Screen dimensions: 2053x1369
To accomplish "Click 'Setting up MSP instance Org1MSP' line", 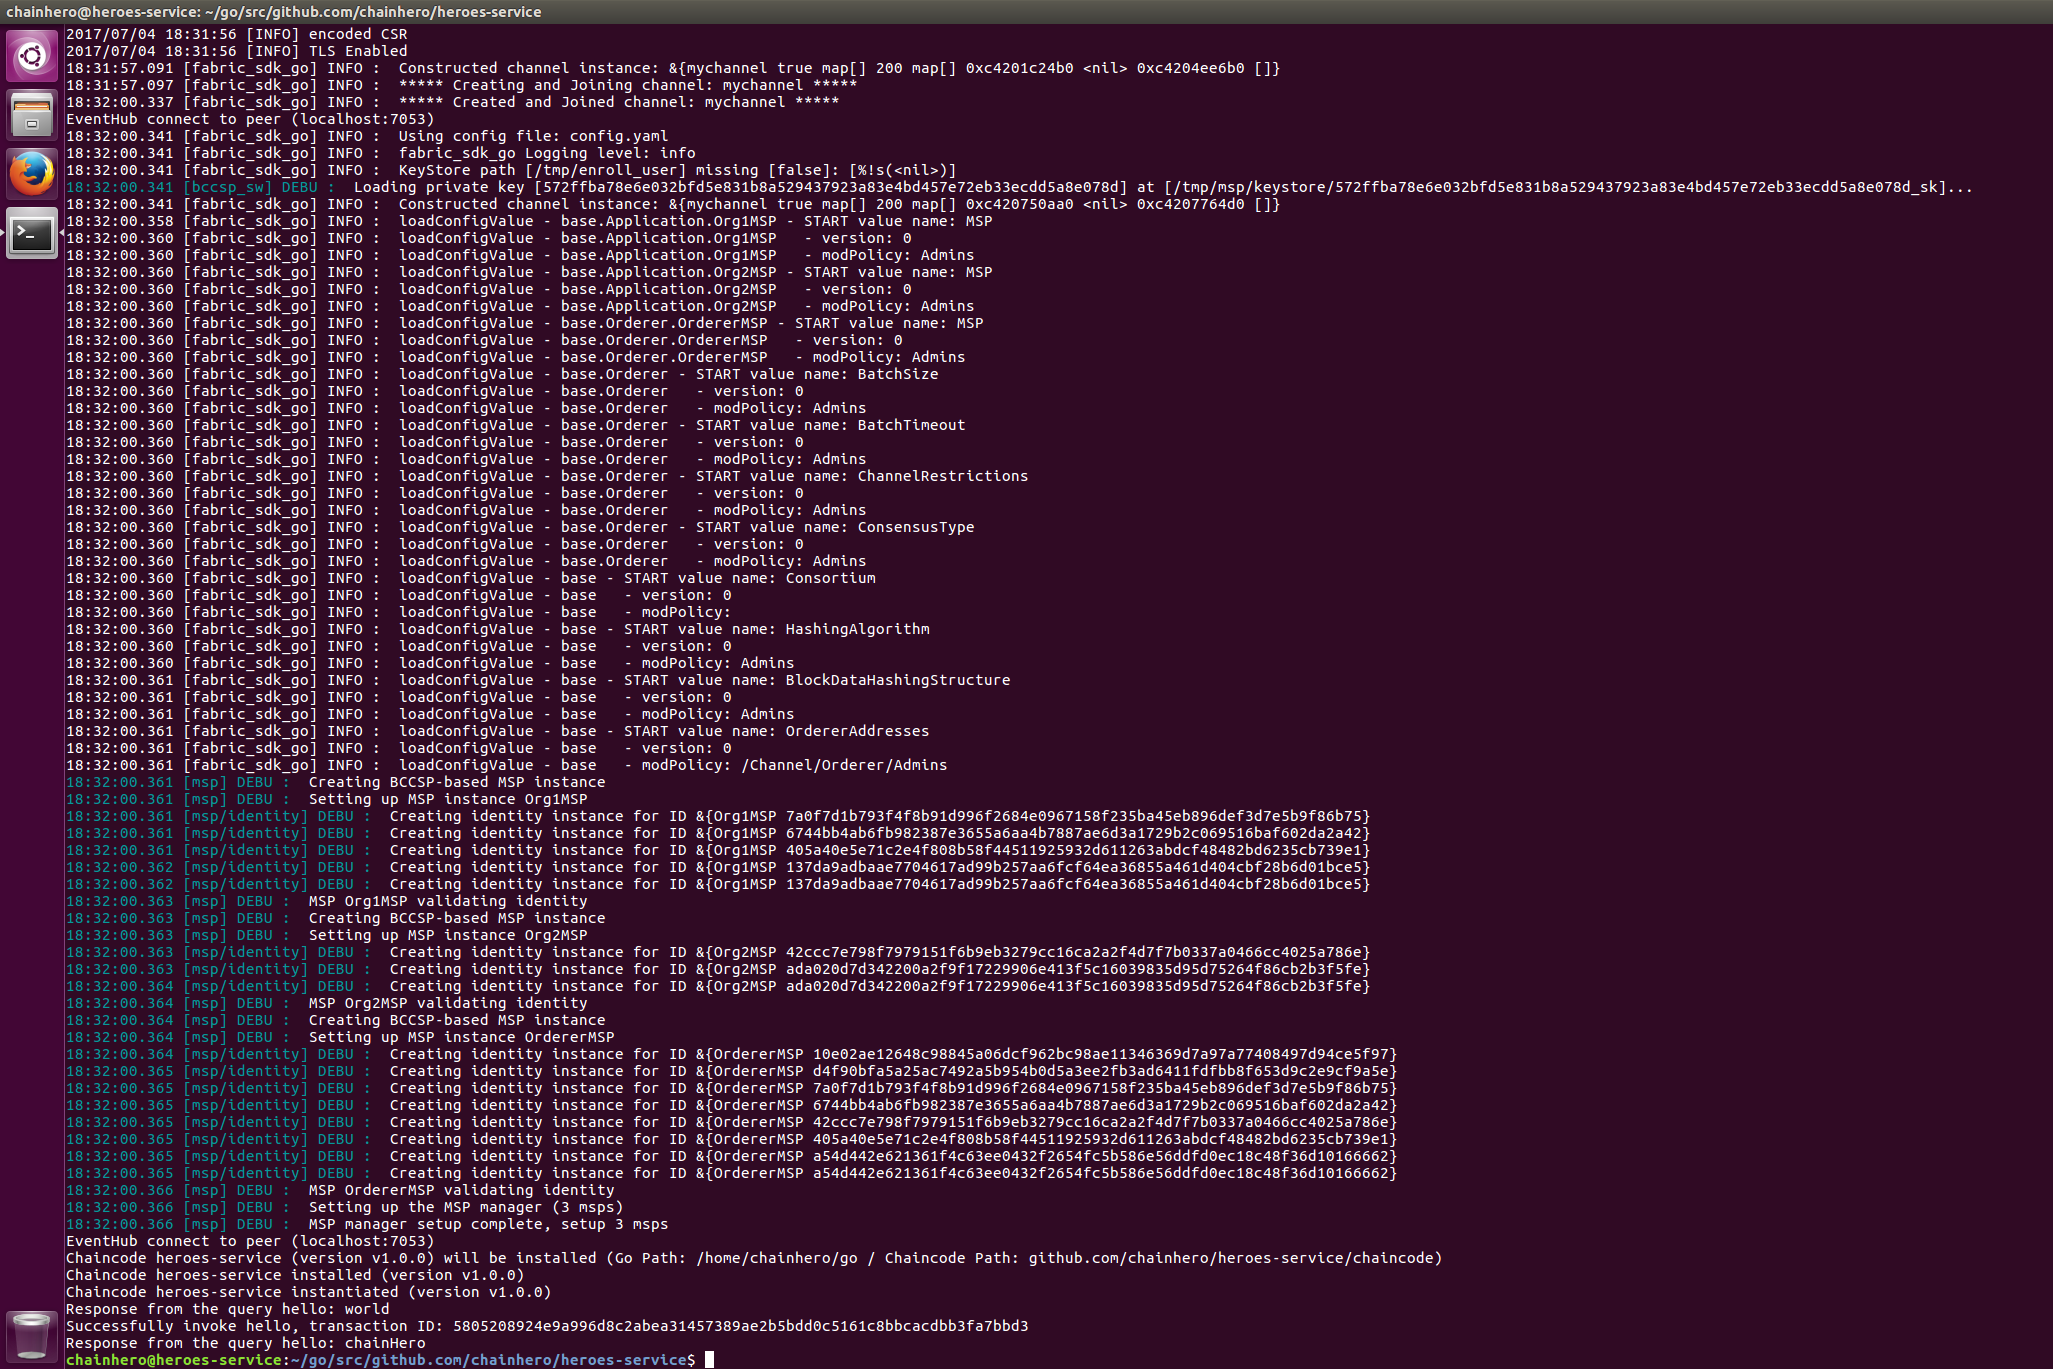I will tap(447, 799).
